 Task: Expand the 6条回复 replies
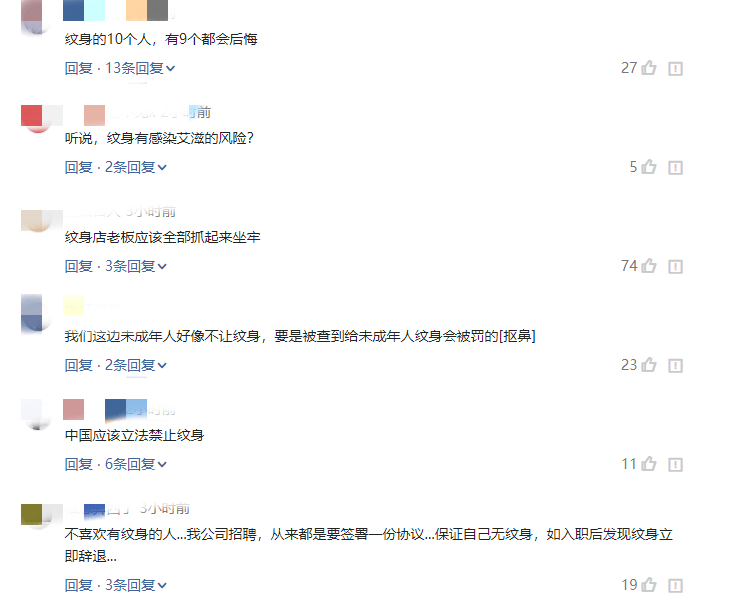(136, 464)
